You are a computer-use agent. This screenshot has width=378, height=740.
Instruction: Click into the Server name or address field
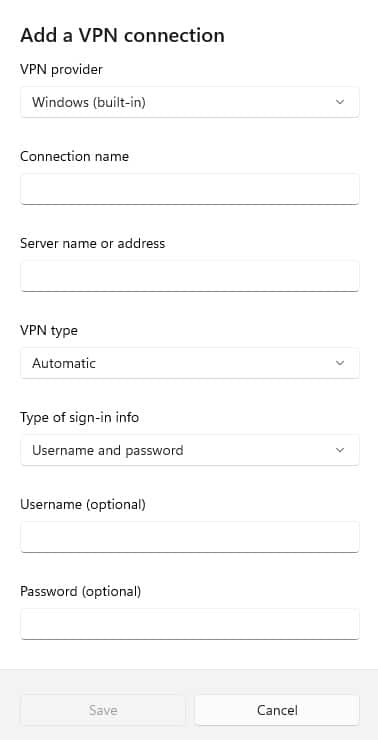pyautogui.click(x=190, y=276)
